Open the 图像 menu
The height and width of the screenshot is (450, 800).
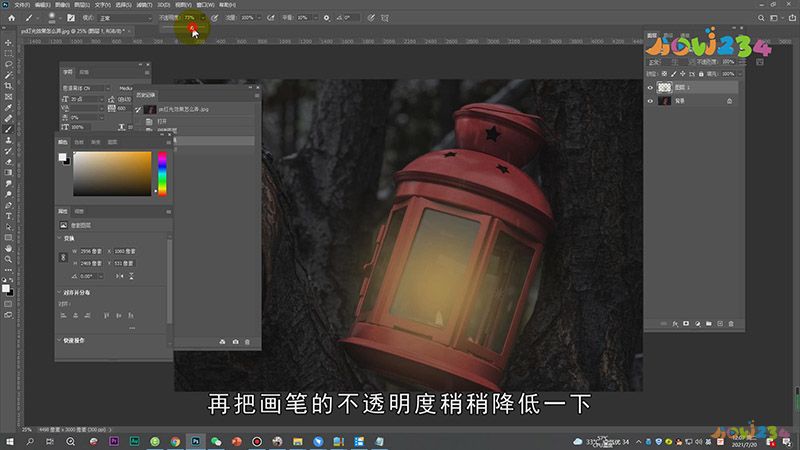click(62, 5)
